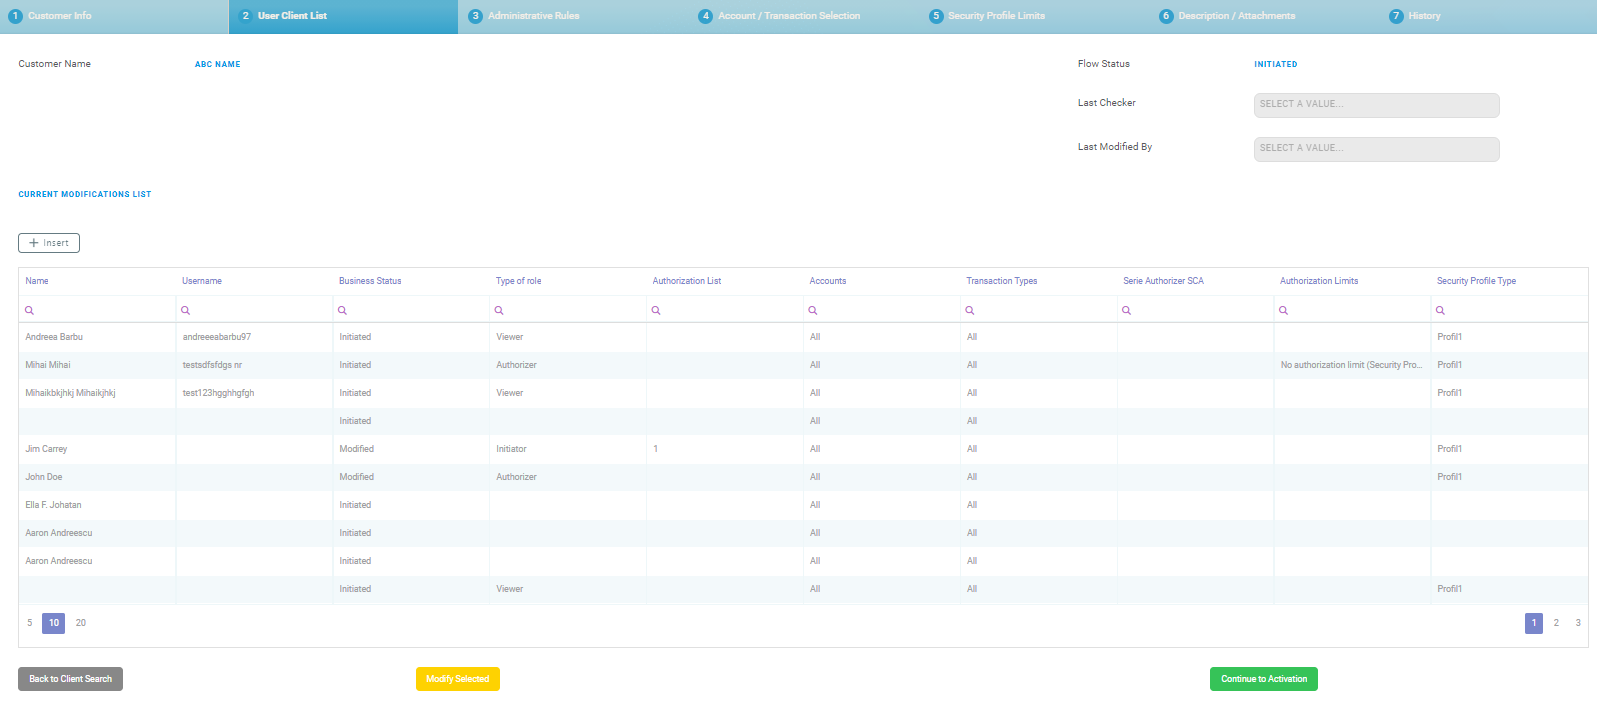Screen dimensions: 1597x702
Task: Click search icon under Security Profile Type
Action: [x=1440, y=310]
